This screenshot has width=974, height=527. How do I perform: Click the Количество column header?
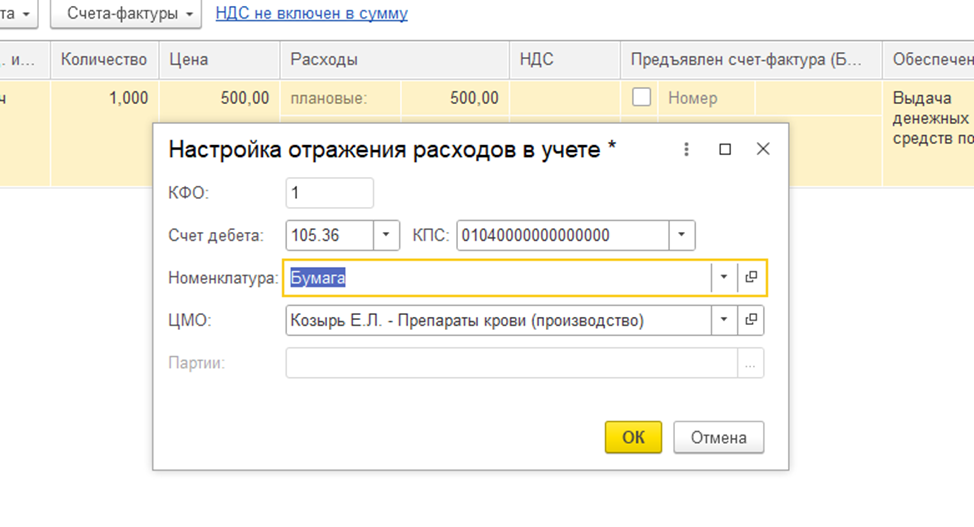(104, 60)
